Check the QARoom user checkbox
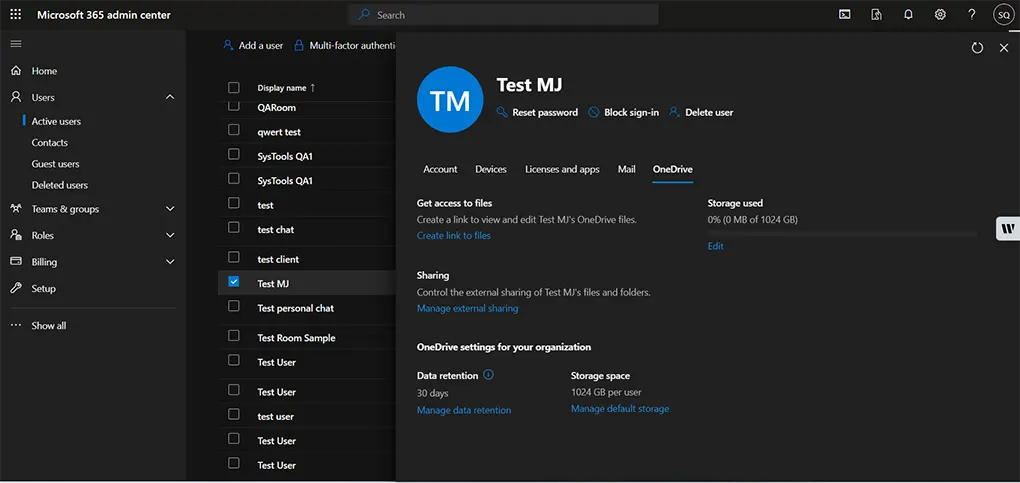1020x483 pixels. pos(234,106)
